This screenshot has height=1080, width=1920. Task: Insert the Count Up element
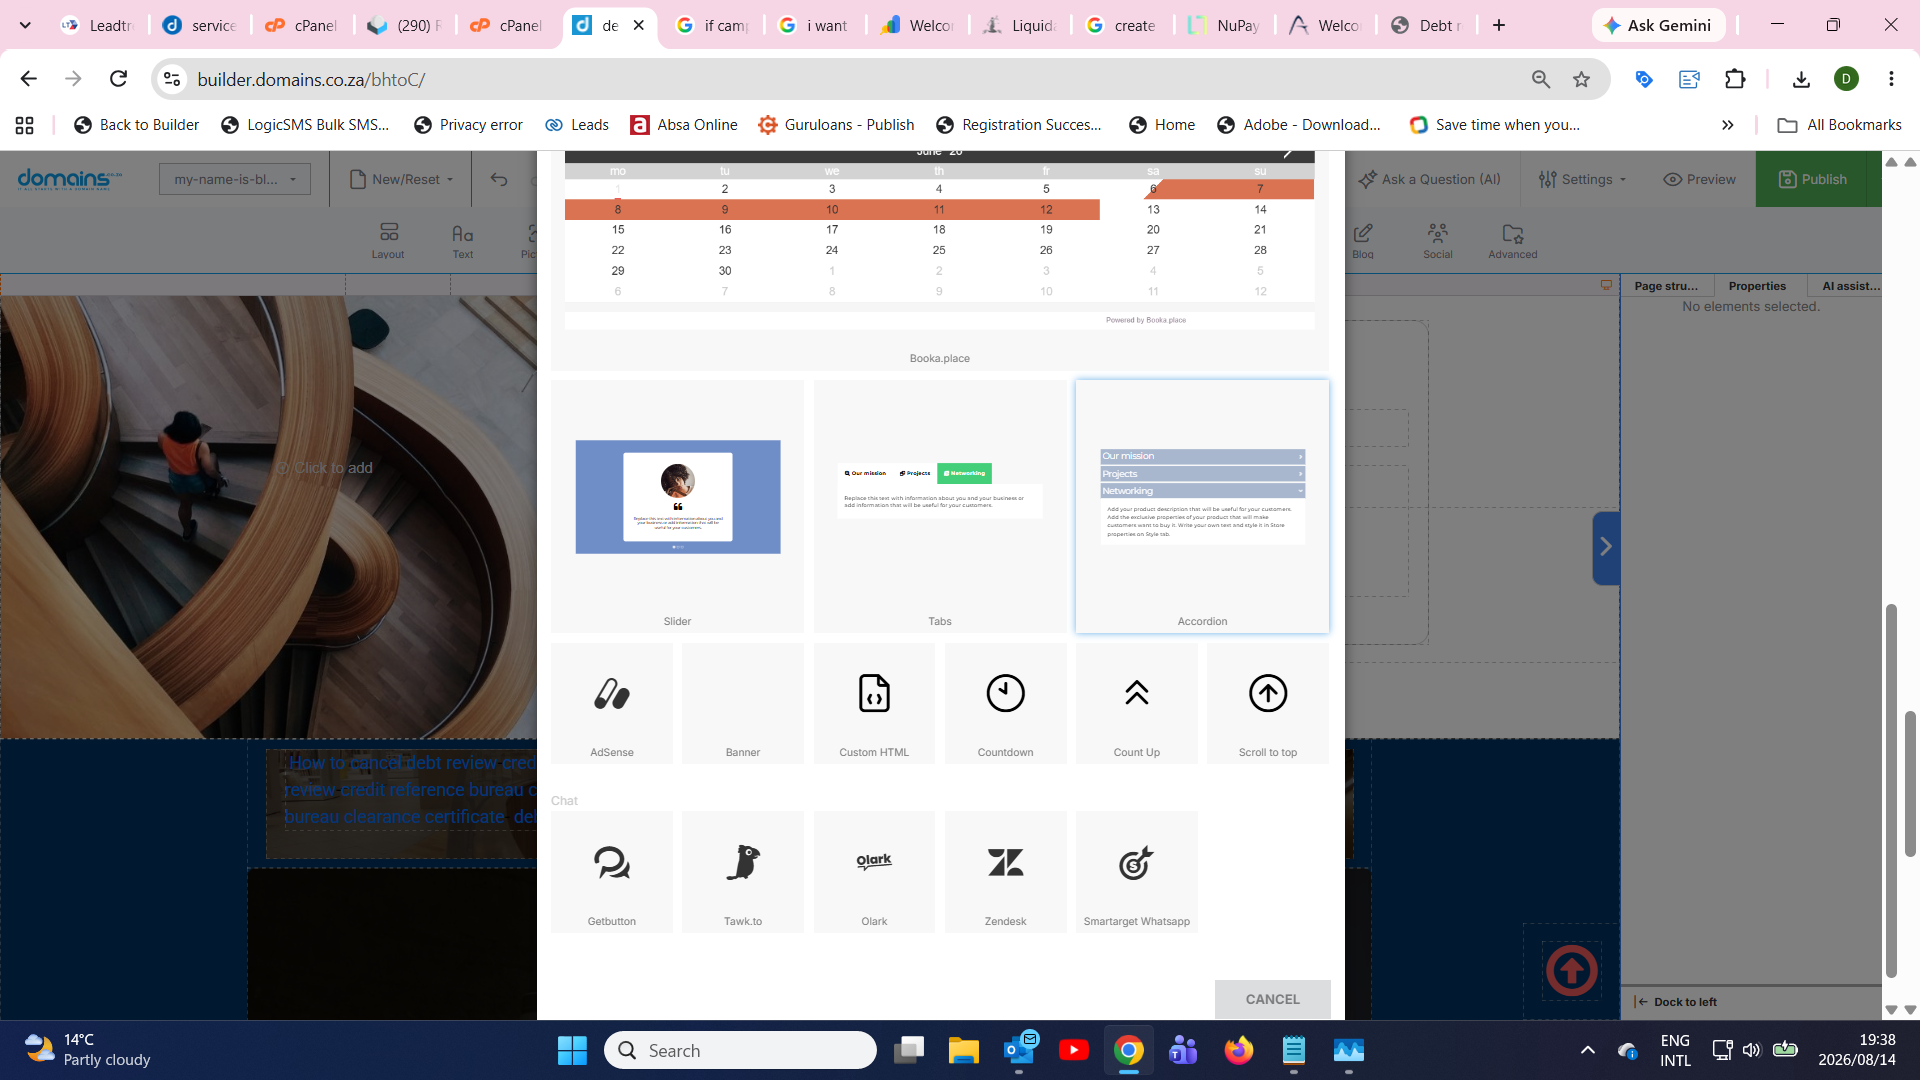(x=1137, y=704)
